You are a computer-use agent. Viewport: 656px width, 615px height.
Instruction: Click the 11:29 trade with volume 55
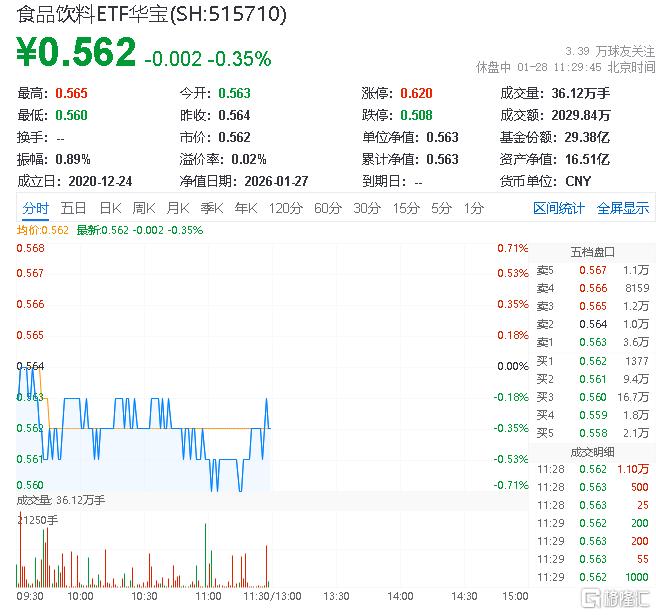593,559
